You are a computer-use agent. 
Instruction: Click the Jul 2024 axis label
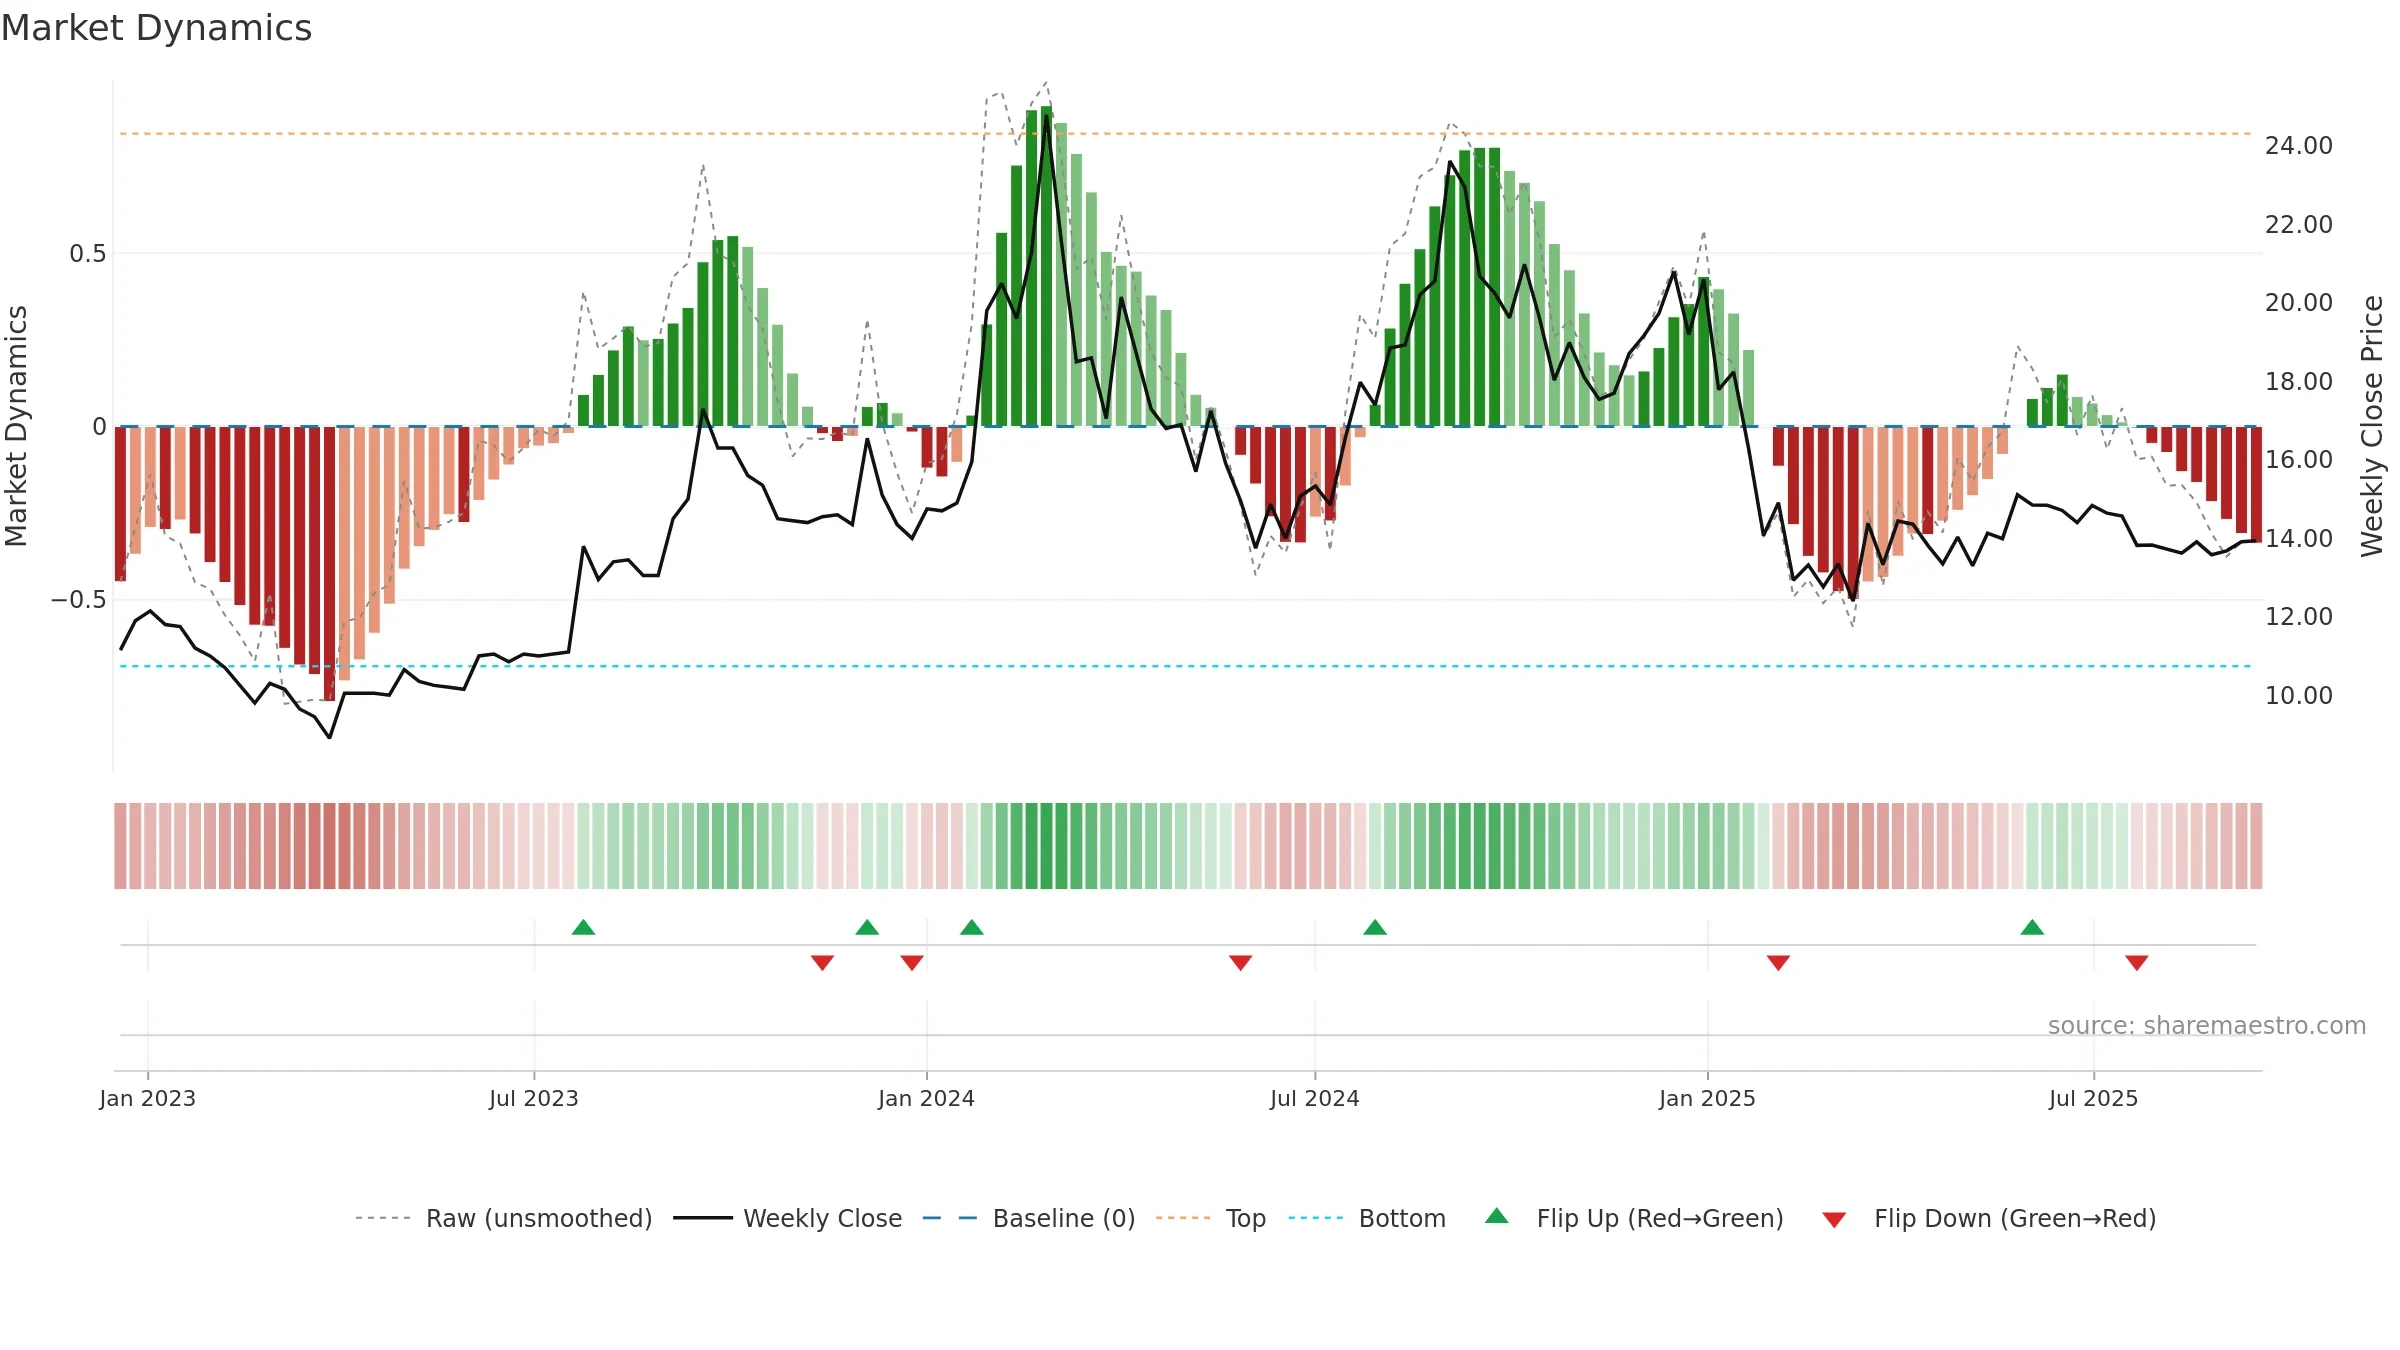click(x=1315, y=1098)
